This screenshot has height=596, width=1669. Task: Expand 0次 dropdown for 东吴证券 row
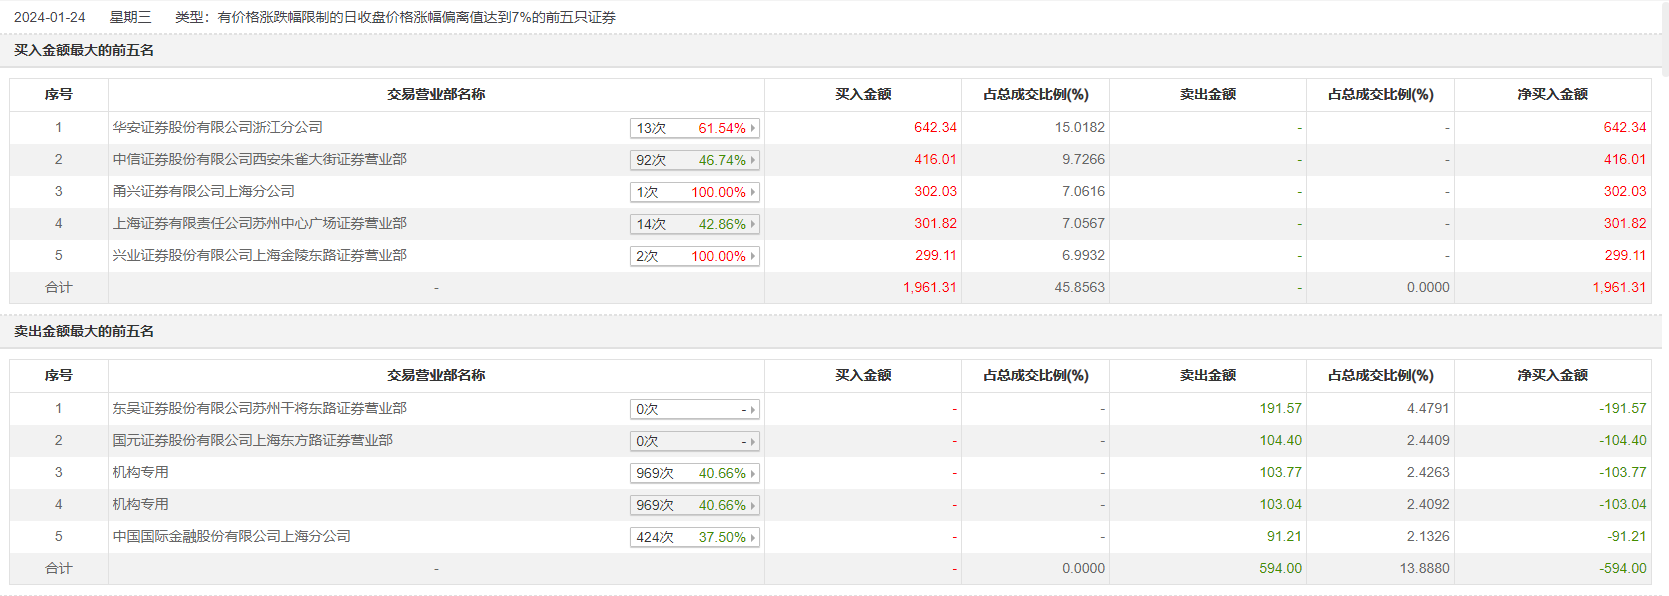pos(695,409)
